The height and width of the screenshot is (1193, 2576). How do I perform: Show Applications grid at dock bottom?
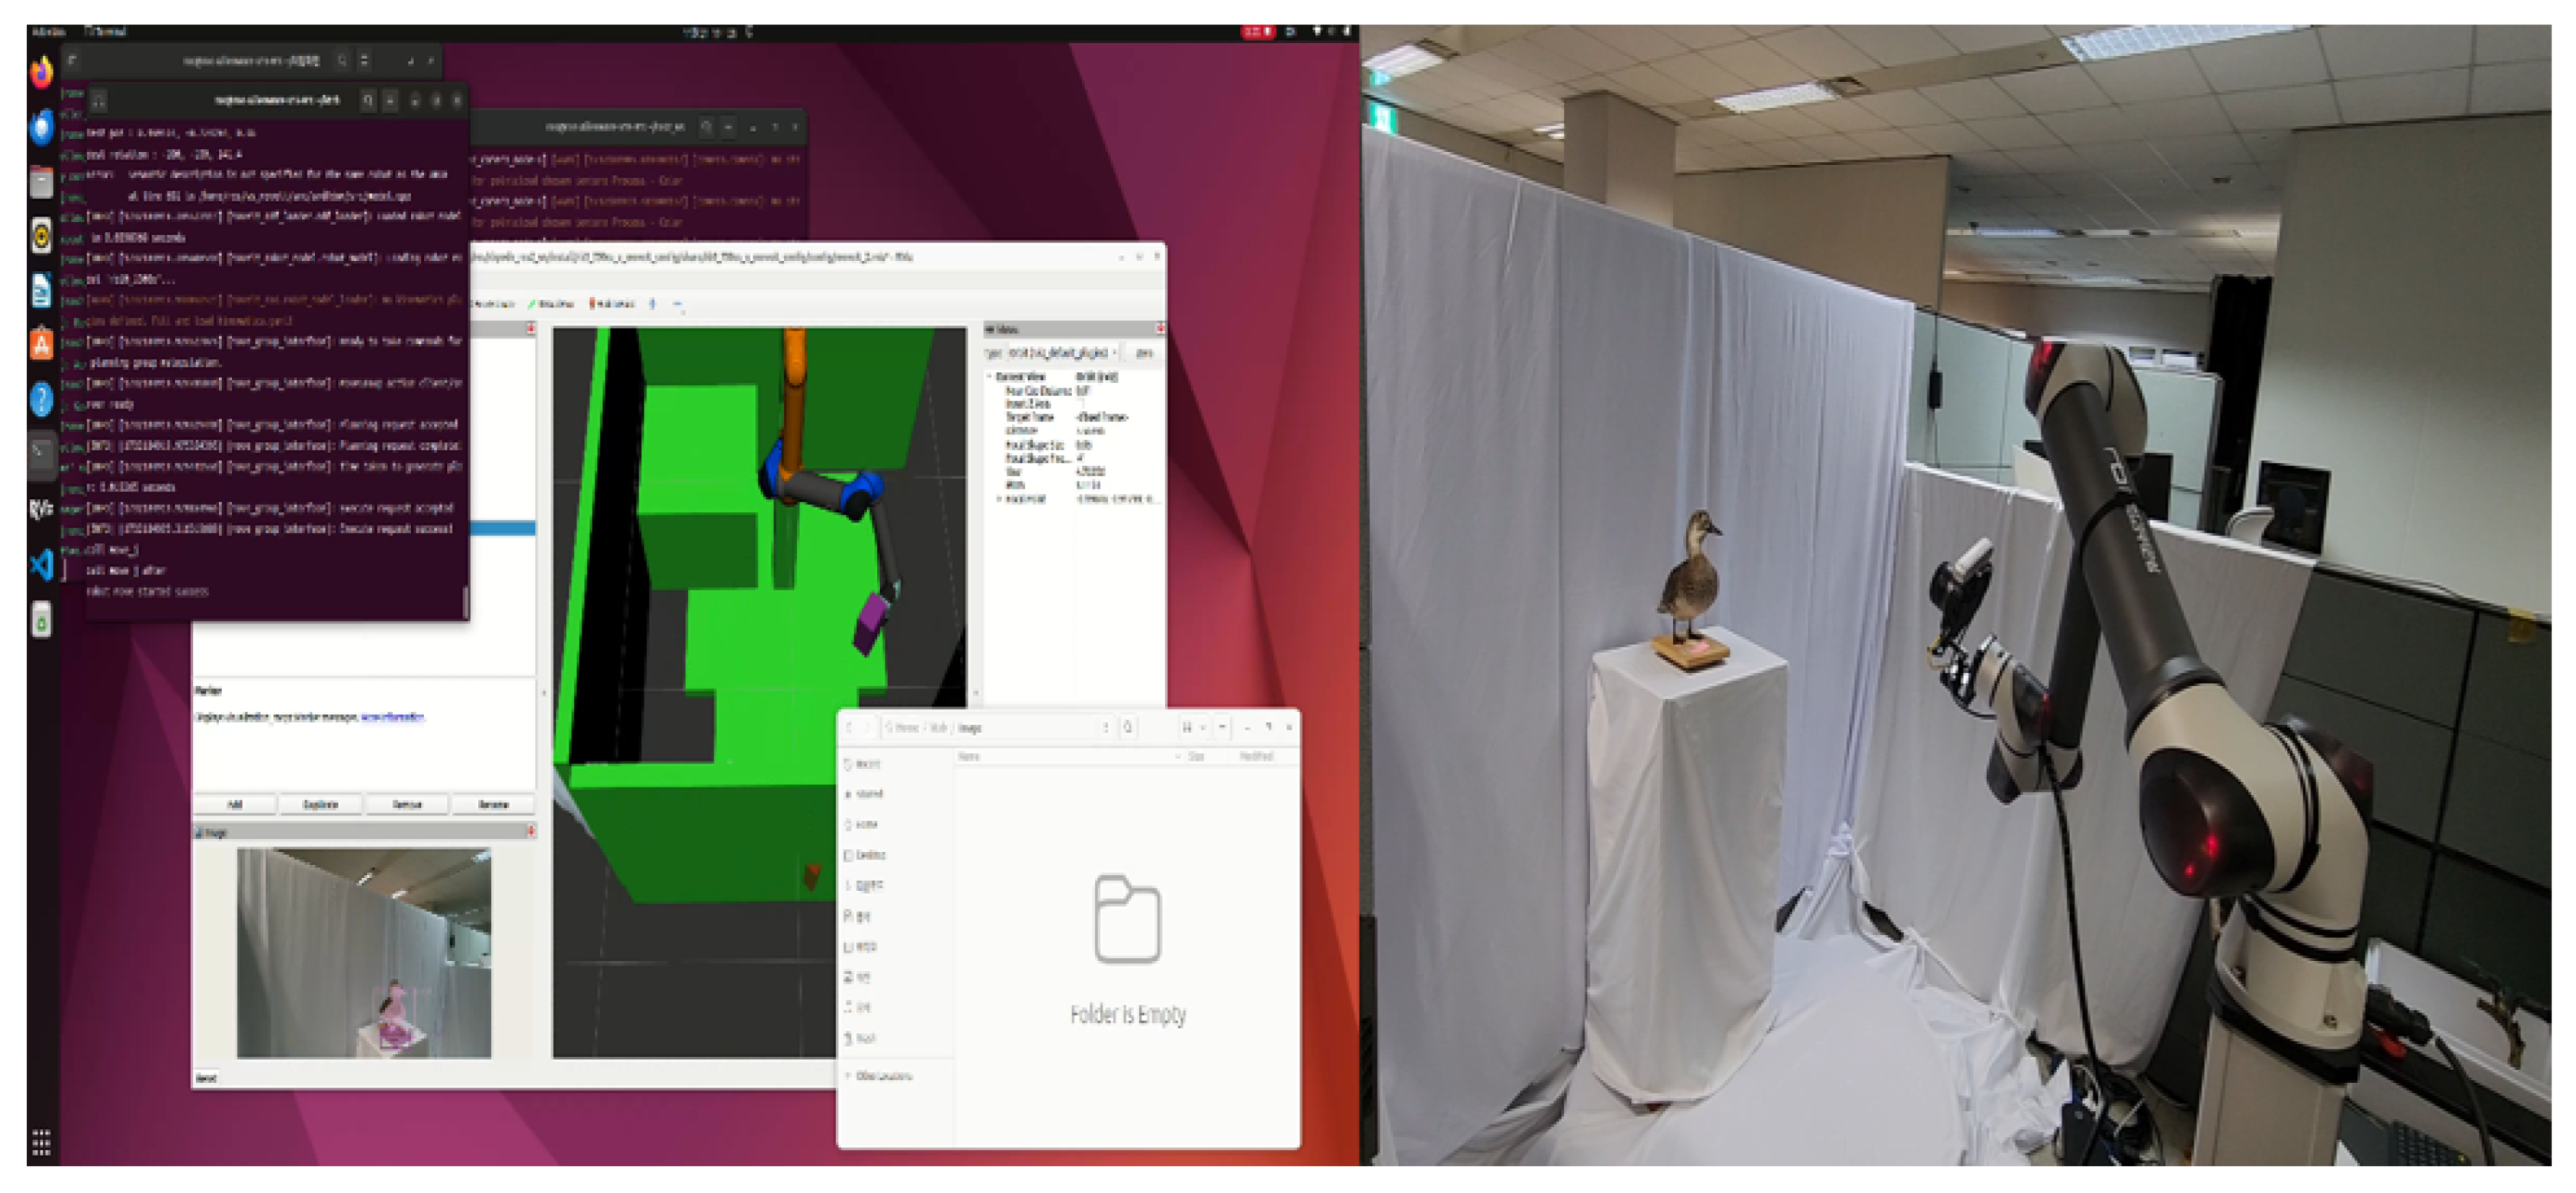coord(41,1141)
